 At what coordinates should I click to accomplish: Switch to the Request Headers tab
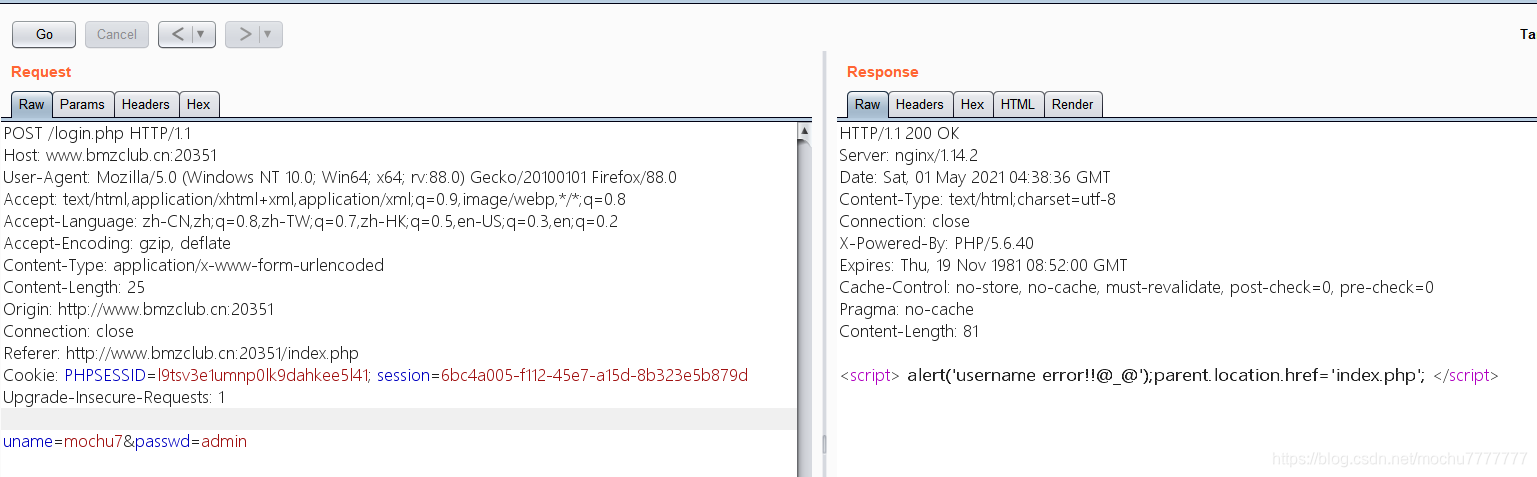pyautogui.click(x=146, y=104)
